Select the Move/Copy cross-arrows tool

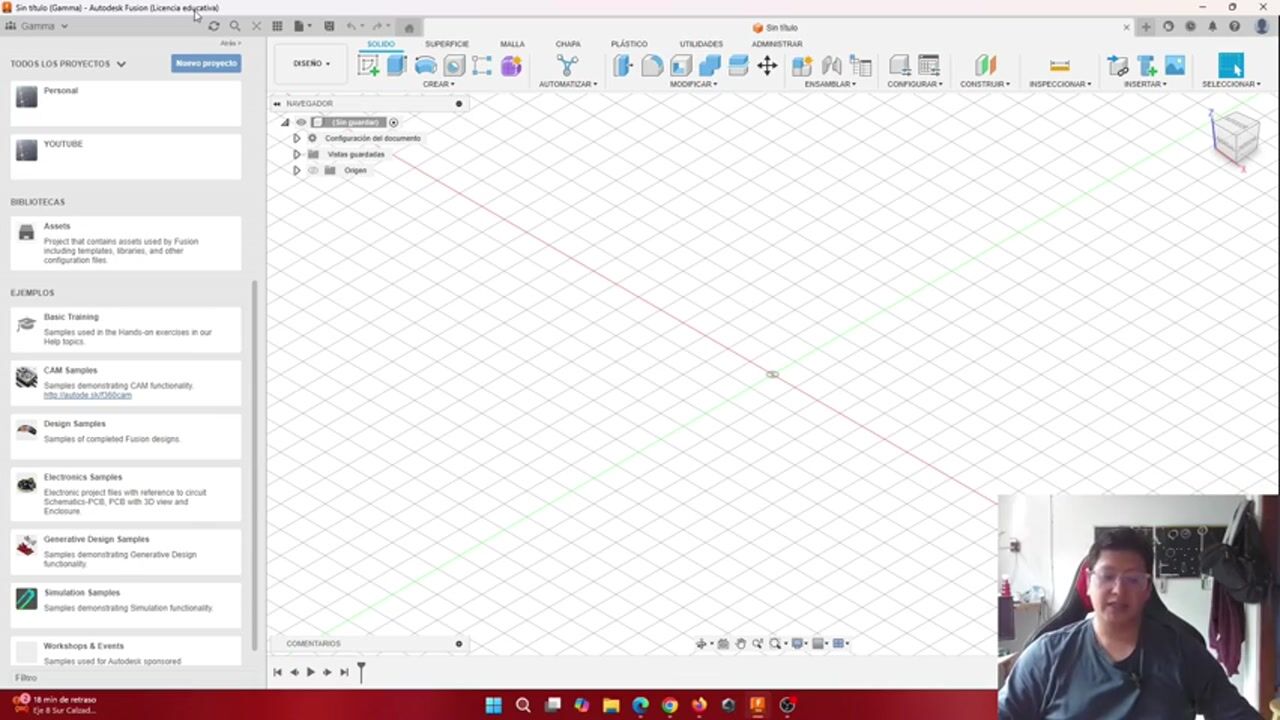767,66
